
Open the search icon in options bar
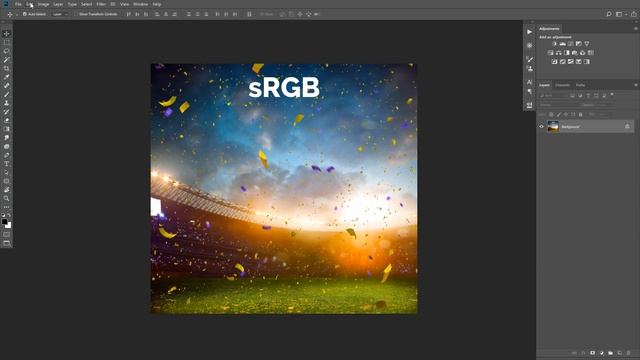pyautogui.click(x=609, y=14)
